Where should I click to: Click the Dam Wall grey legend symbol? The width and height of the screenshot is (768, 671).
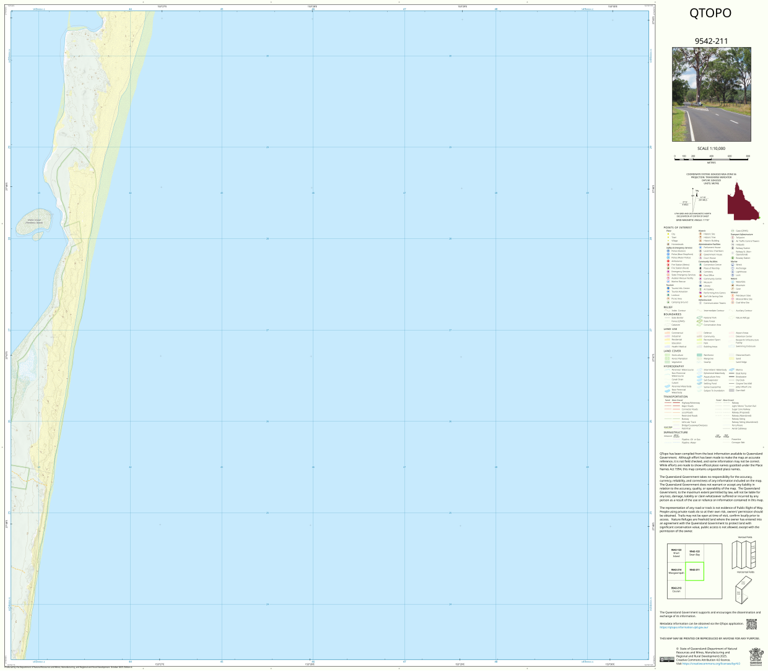click(x=732, y=390)
